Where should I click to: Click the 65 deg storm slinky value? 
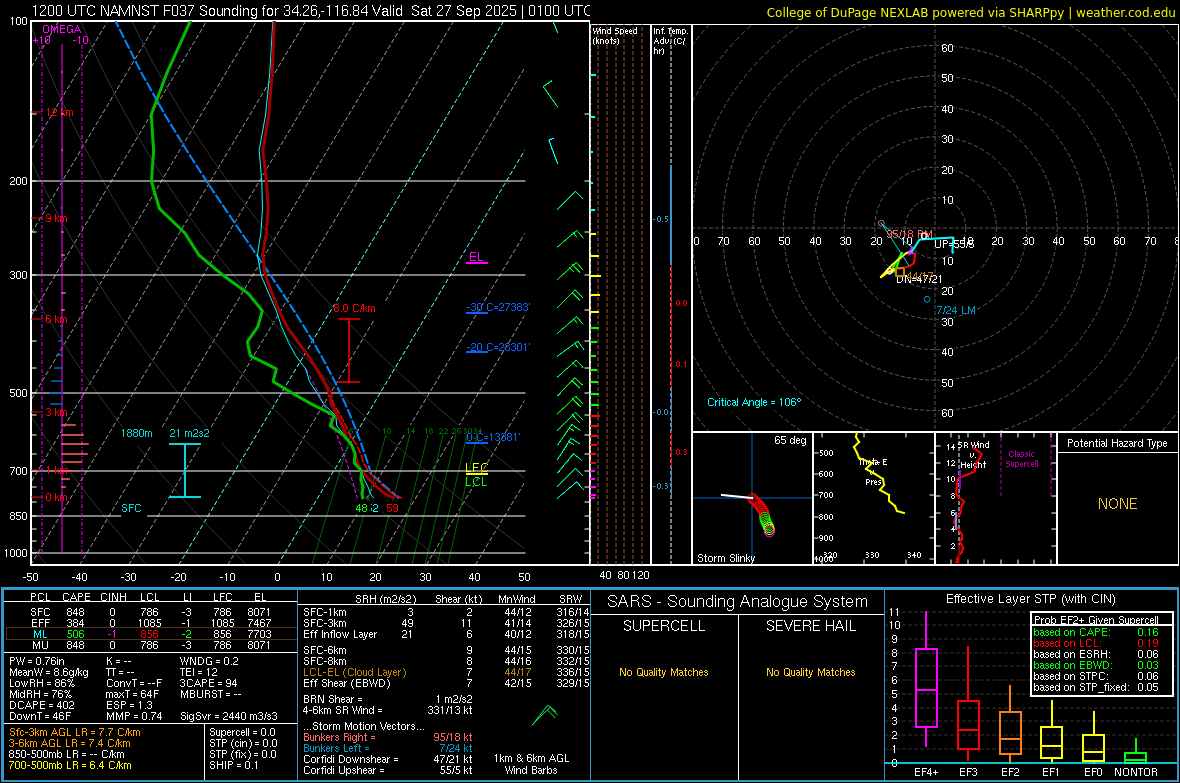click(x=790, y=440)
